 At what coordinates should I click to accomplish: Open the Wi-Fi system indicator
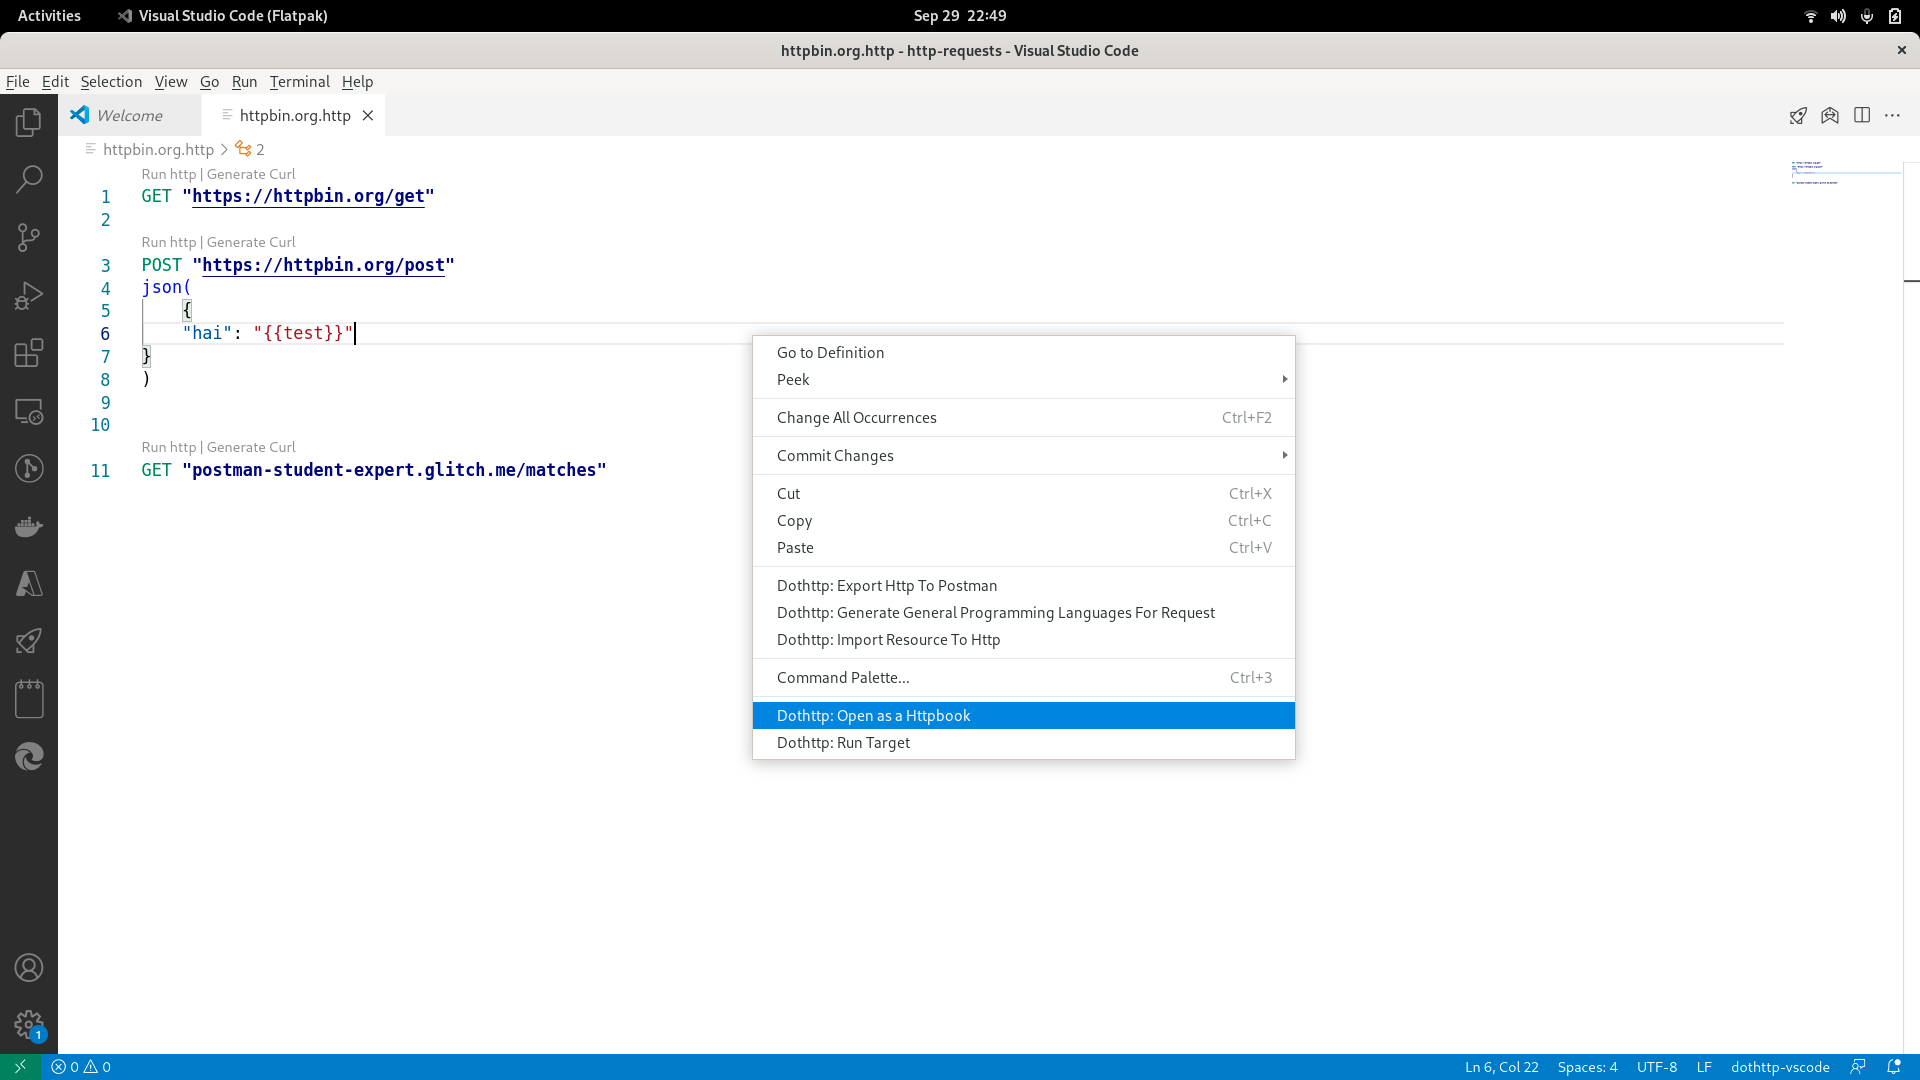tap(1810, 16)
